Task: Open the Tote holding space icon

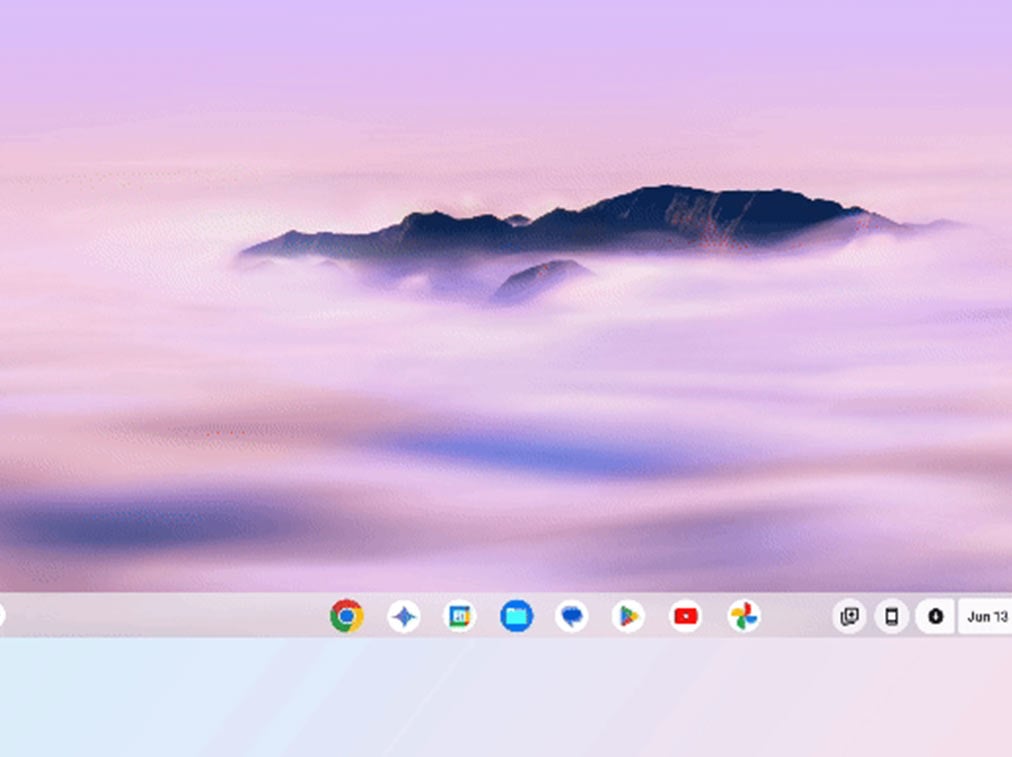Action: click(849, 616)
